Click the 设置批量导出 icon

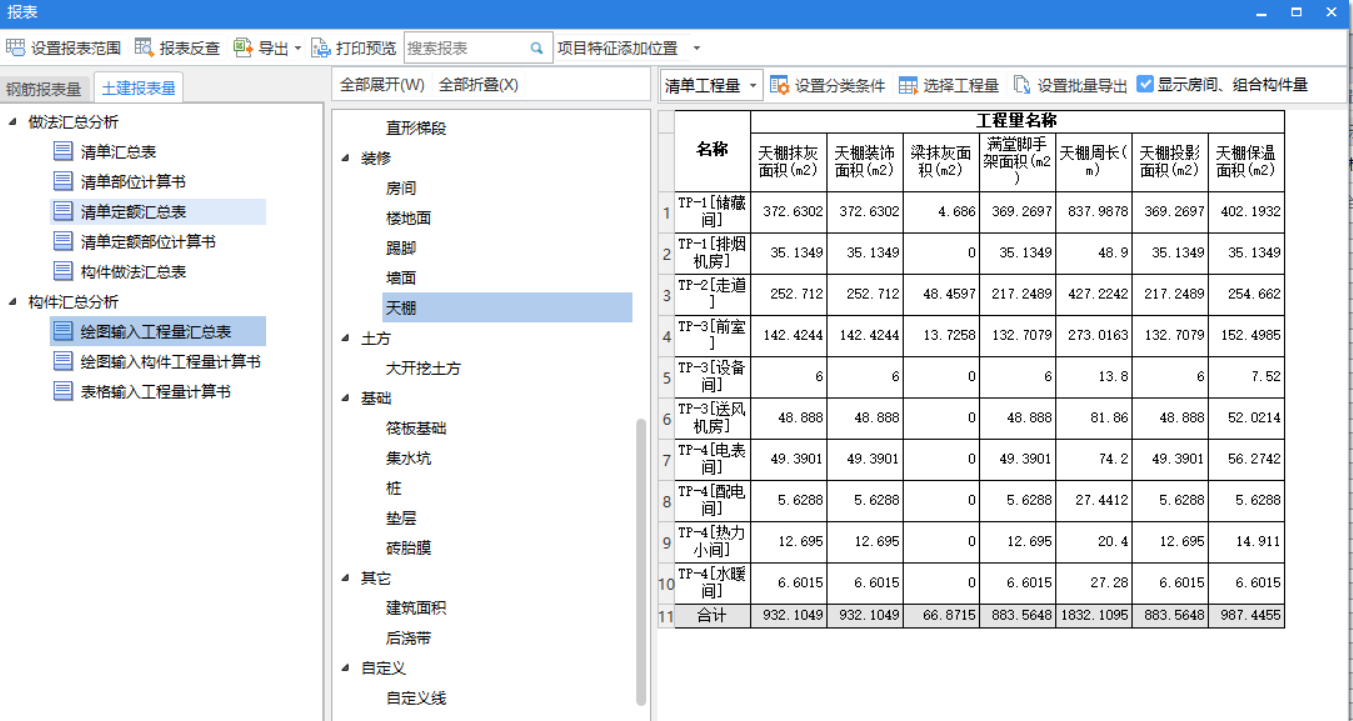(1021, 85)
